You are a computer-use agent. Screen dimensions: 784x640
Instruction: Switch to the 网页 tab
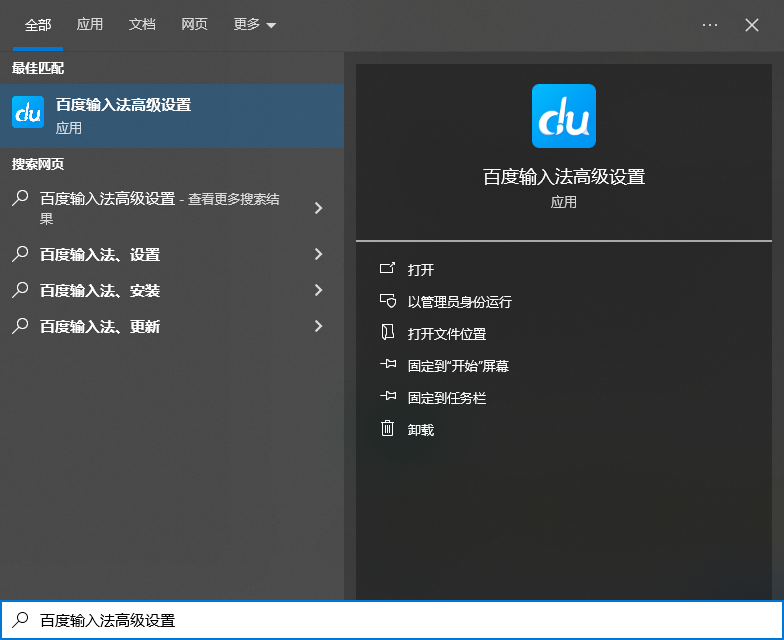click(194, 24)
